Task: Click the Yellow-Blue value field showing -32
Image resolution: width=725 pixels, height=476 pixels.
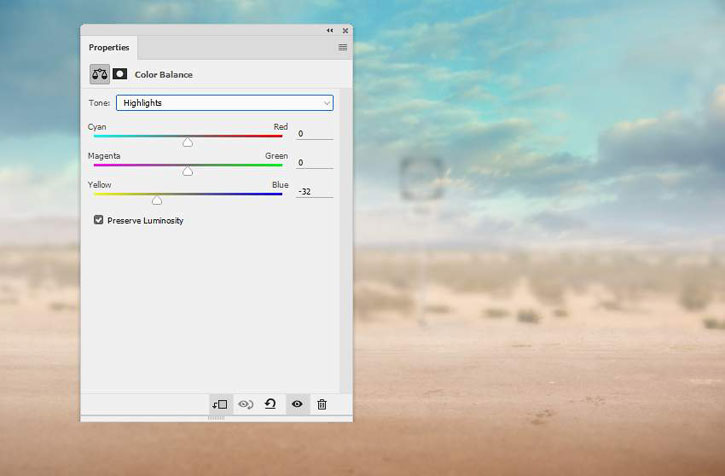Action: pos(314,192)
